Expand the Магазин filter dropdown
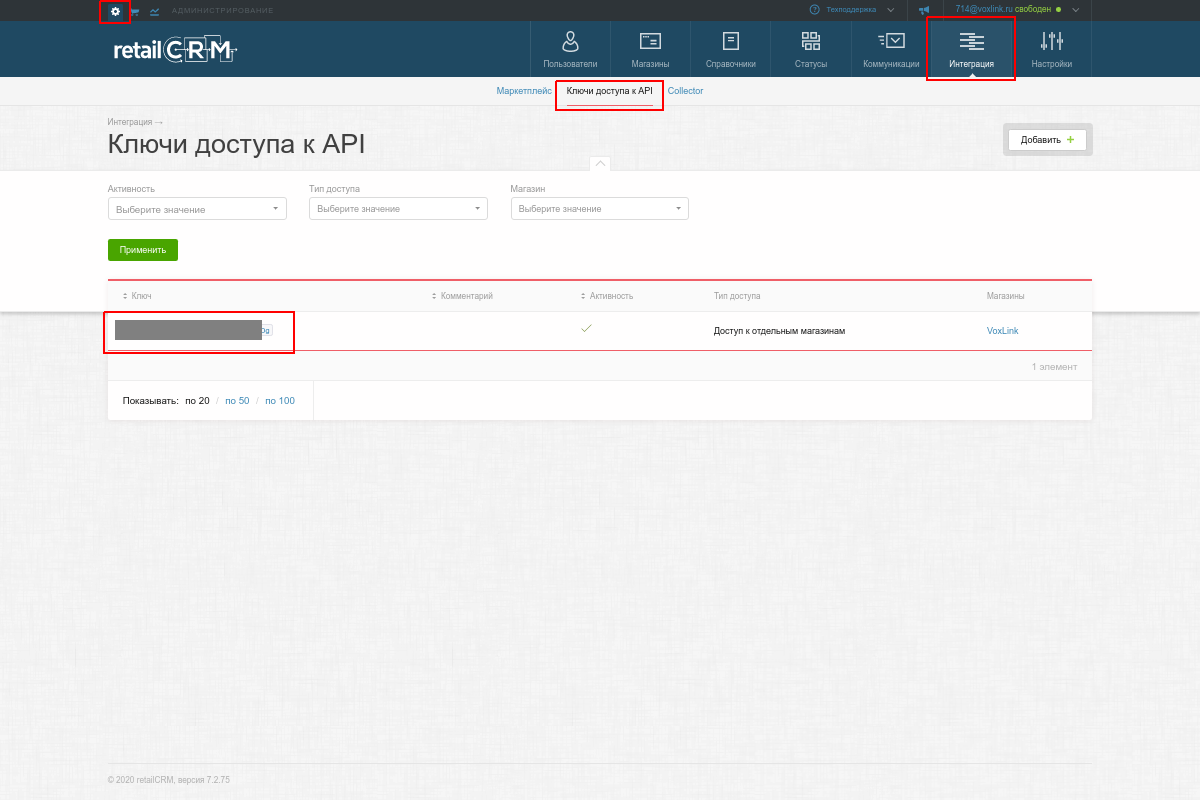Viewport: 1200px width, 800px height. [x=599, y=209]
